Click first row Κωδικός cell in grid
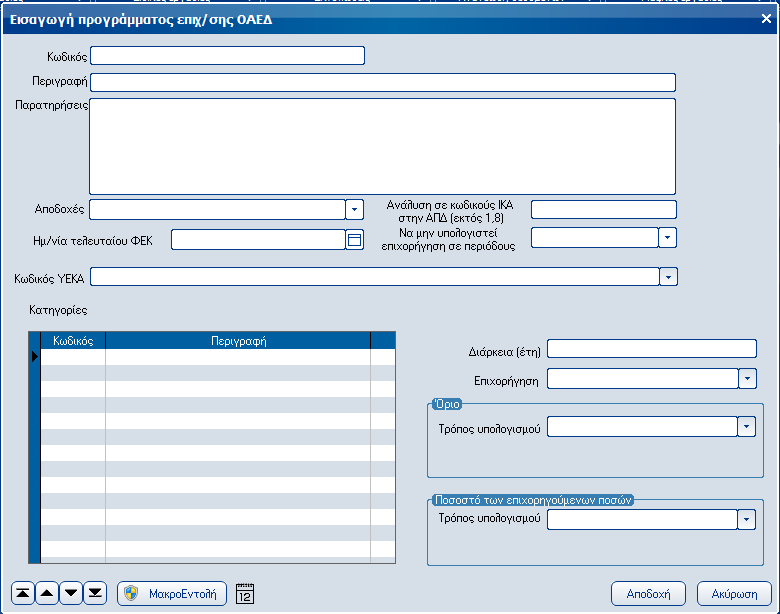780x614 pixels. coord(73,357)
